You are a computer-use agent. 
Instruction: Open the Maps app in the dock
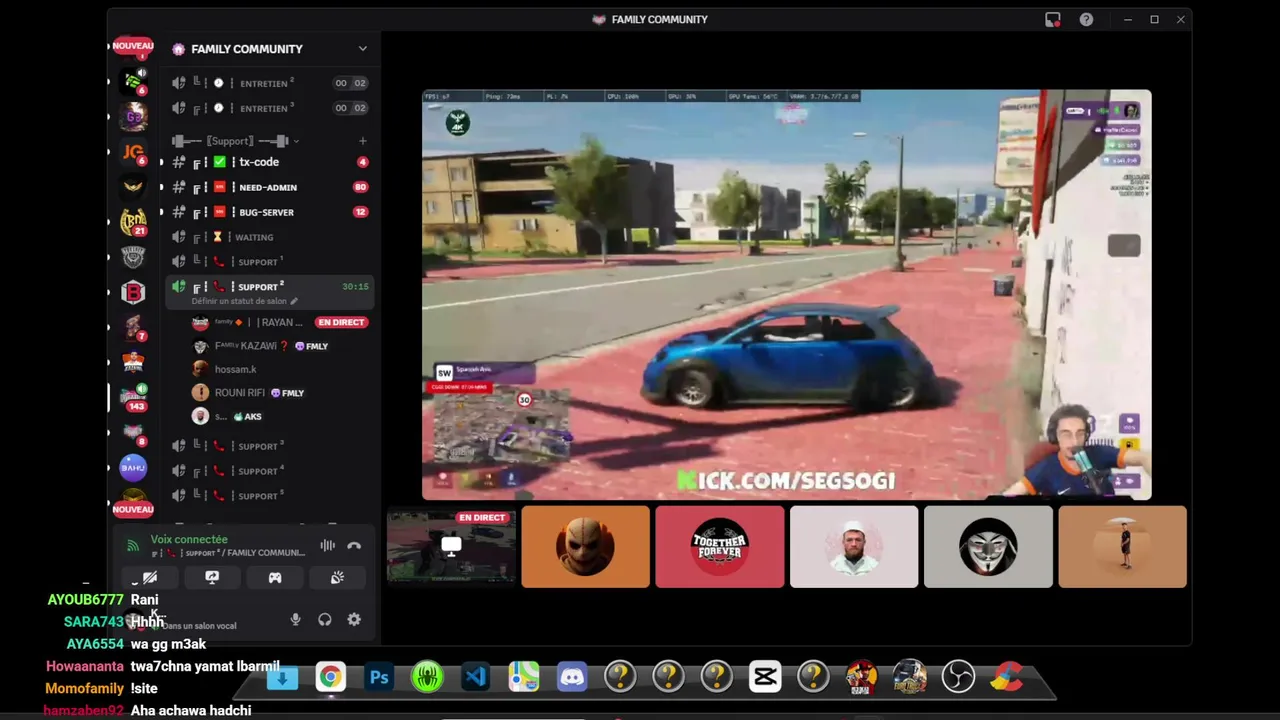click(x=523, y=678)
